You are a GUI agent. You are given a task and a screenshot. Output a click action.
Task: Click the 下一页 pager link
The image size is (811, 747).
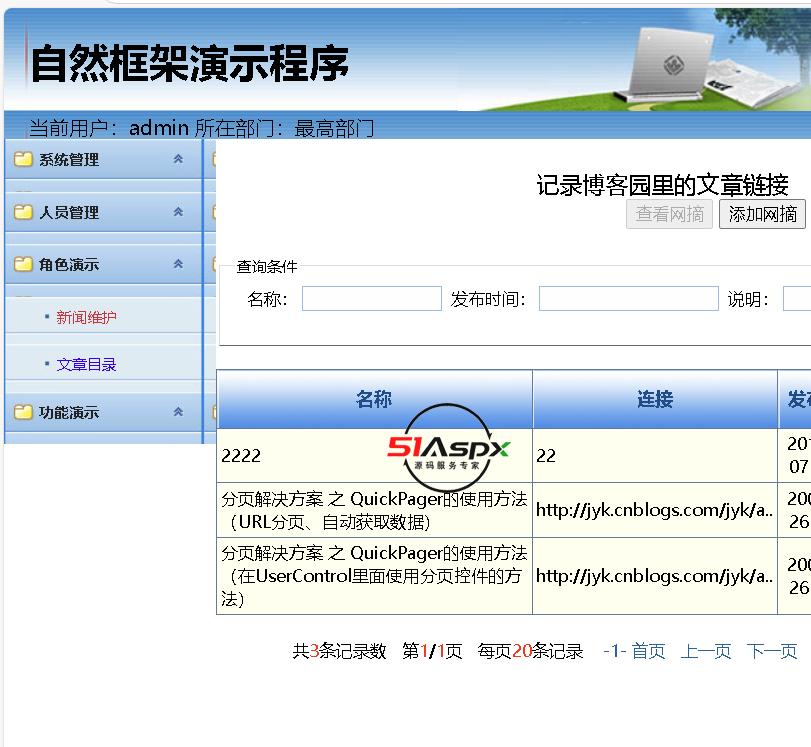click(x=772, y=650)
